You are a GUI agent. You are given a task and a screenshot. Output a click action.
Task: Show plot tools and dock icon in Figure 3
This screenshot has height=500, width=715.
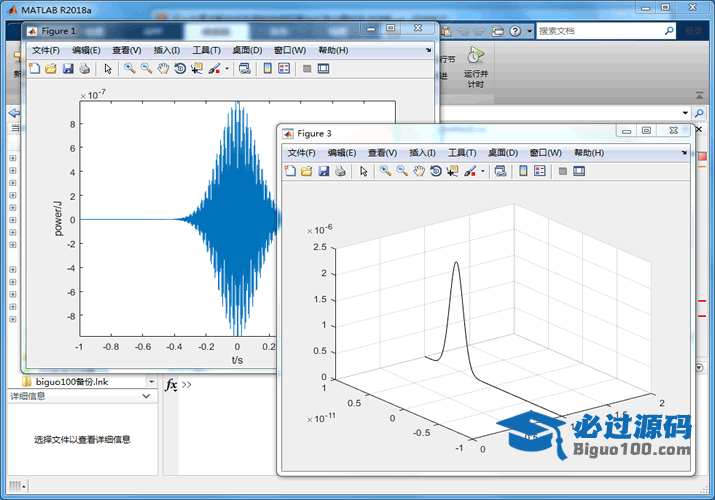tap(579, 171)
